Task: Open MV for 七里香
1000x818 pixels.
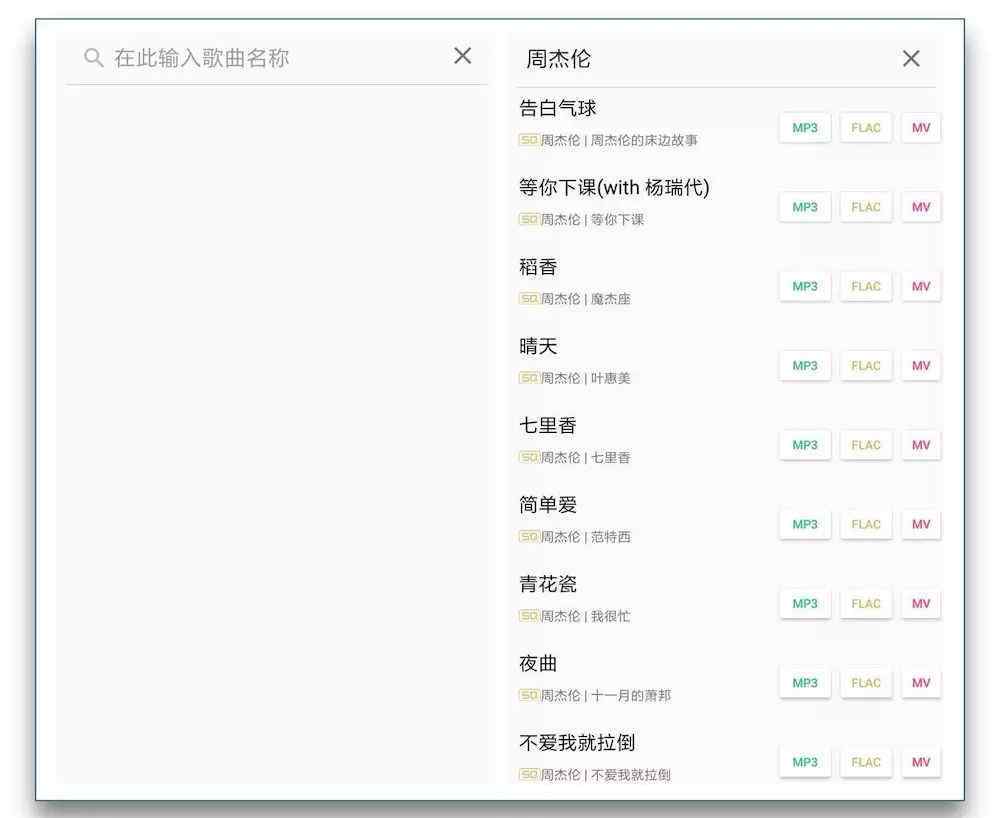Action: 921,445
